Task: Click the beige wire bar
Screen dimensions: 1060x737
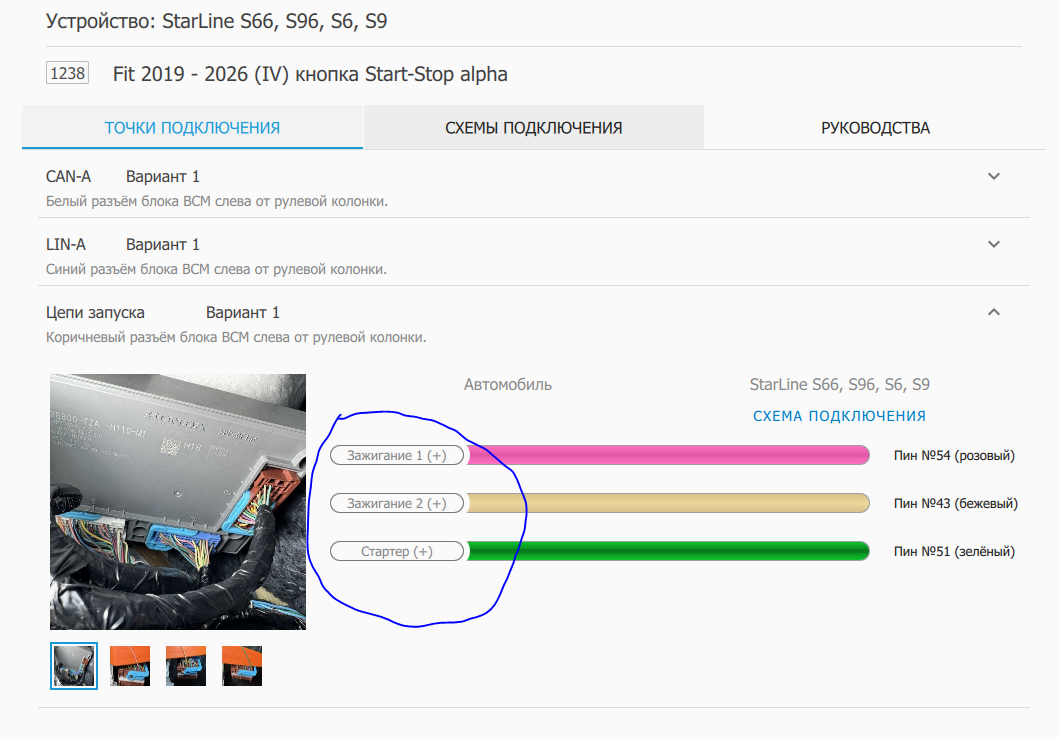Action: click(x=668, y=503)
